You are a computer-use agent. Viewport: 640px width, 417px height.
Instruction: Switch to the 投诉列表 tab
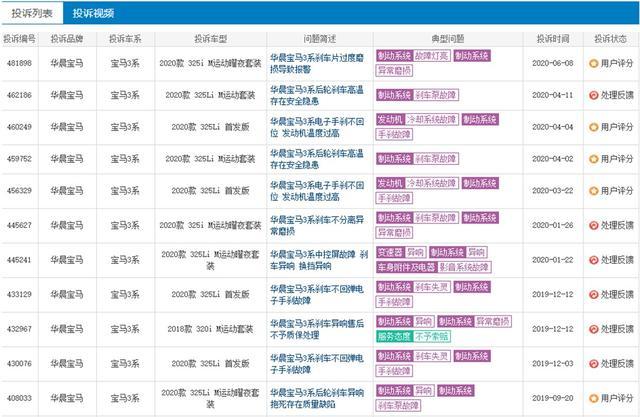tap(32, 13)
